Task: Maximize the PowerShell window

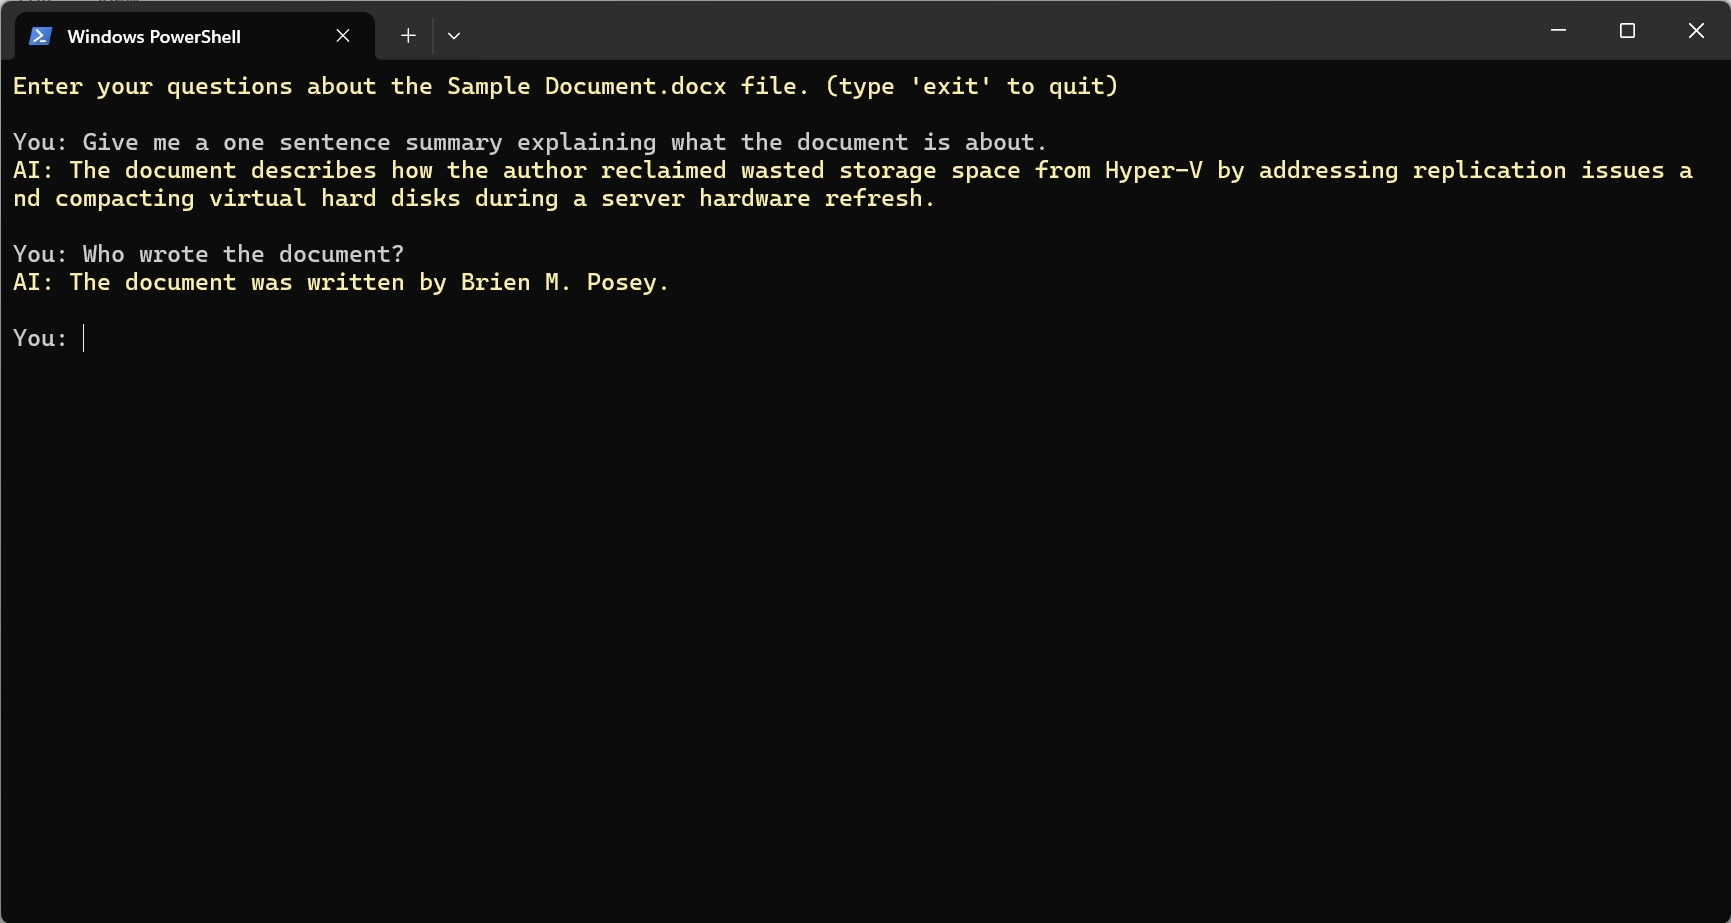Action: coord(1627,31)
